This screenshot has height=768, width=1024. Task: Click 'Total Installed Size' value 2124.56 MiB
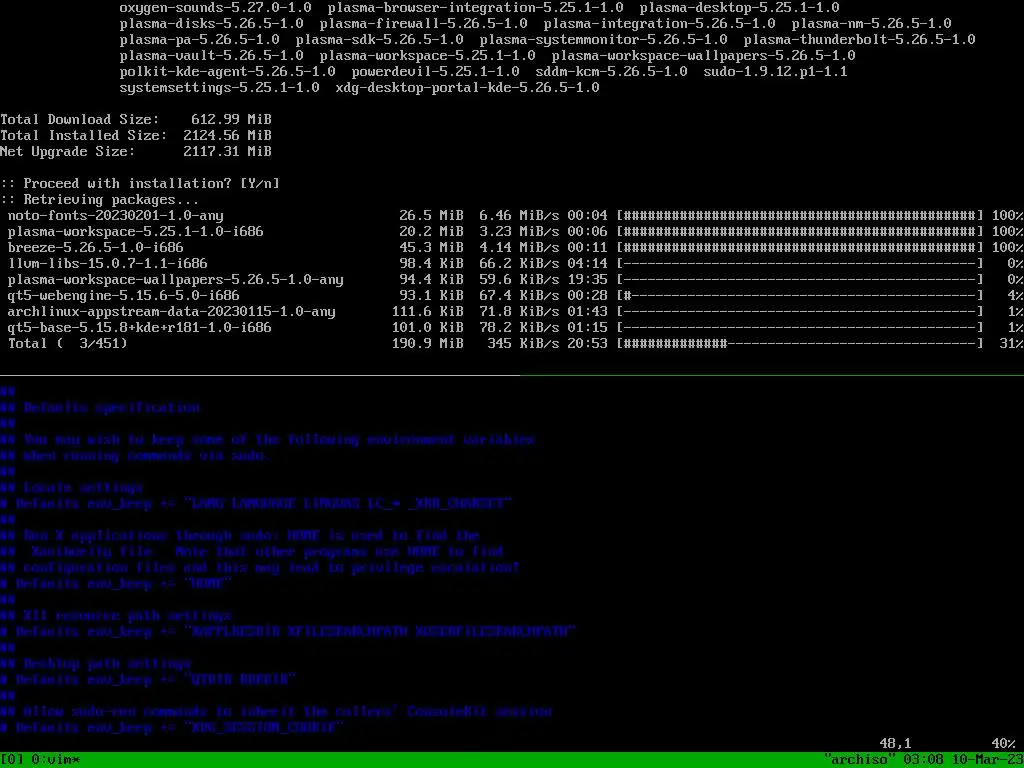coord(227,135)
